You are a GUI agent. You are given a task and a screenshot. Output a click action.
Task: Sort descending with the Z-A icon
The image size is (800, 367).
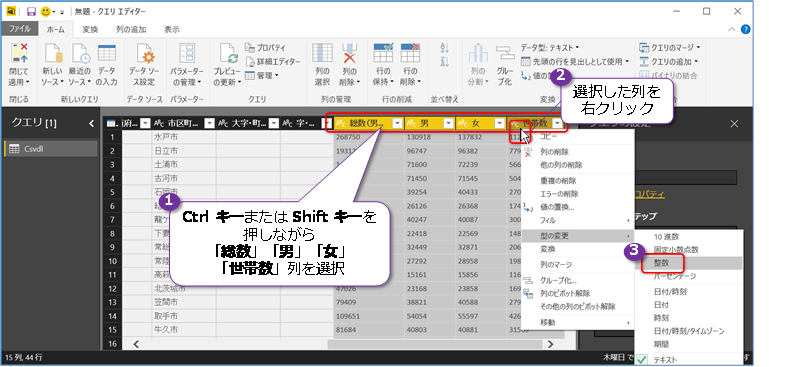click(444, 62)
